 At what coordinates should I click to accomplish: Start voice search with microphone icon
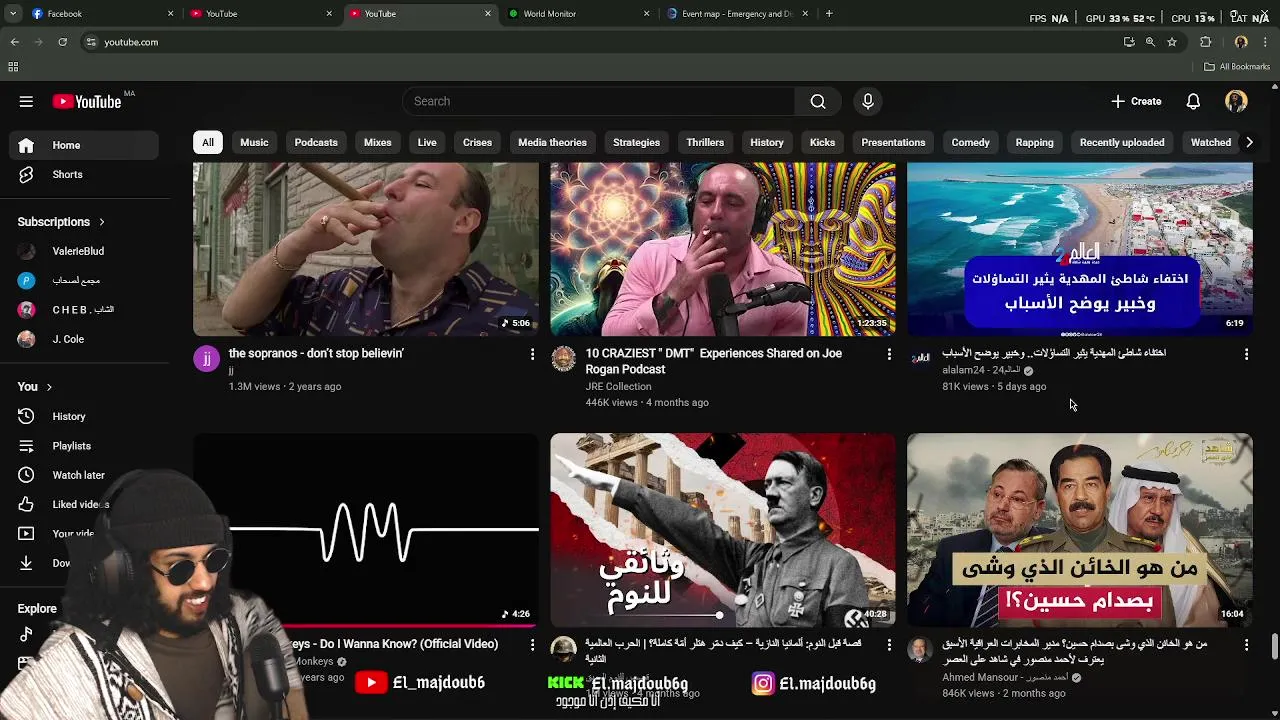coord(868,101)
